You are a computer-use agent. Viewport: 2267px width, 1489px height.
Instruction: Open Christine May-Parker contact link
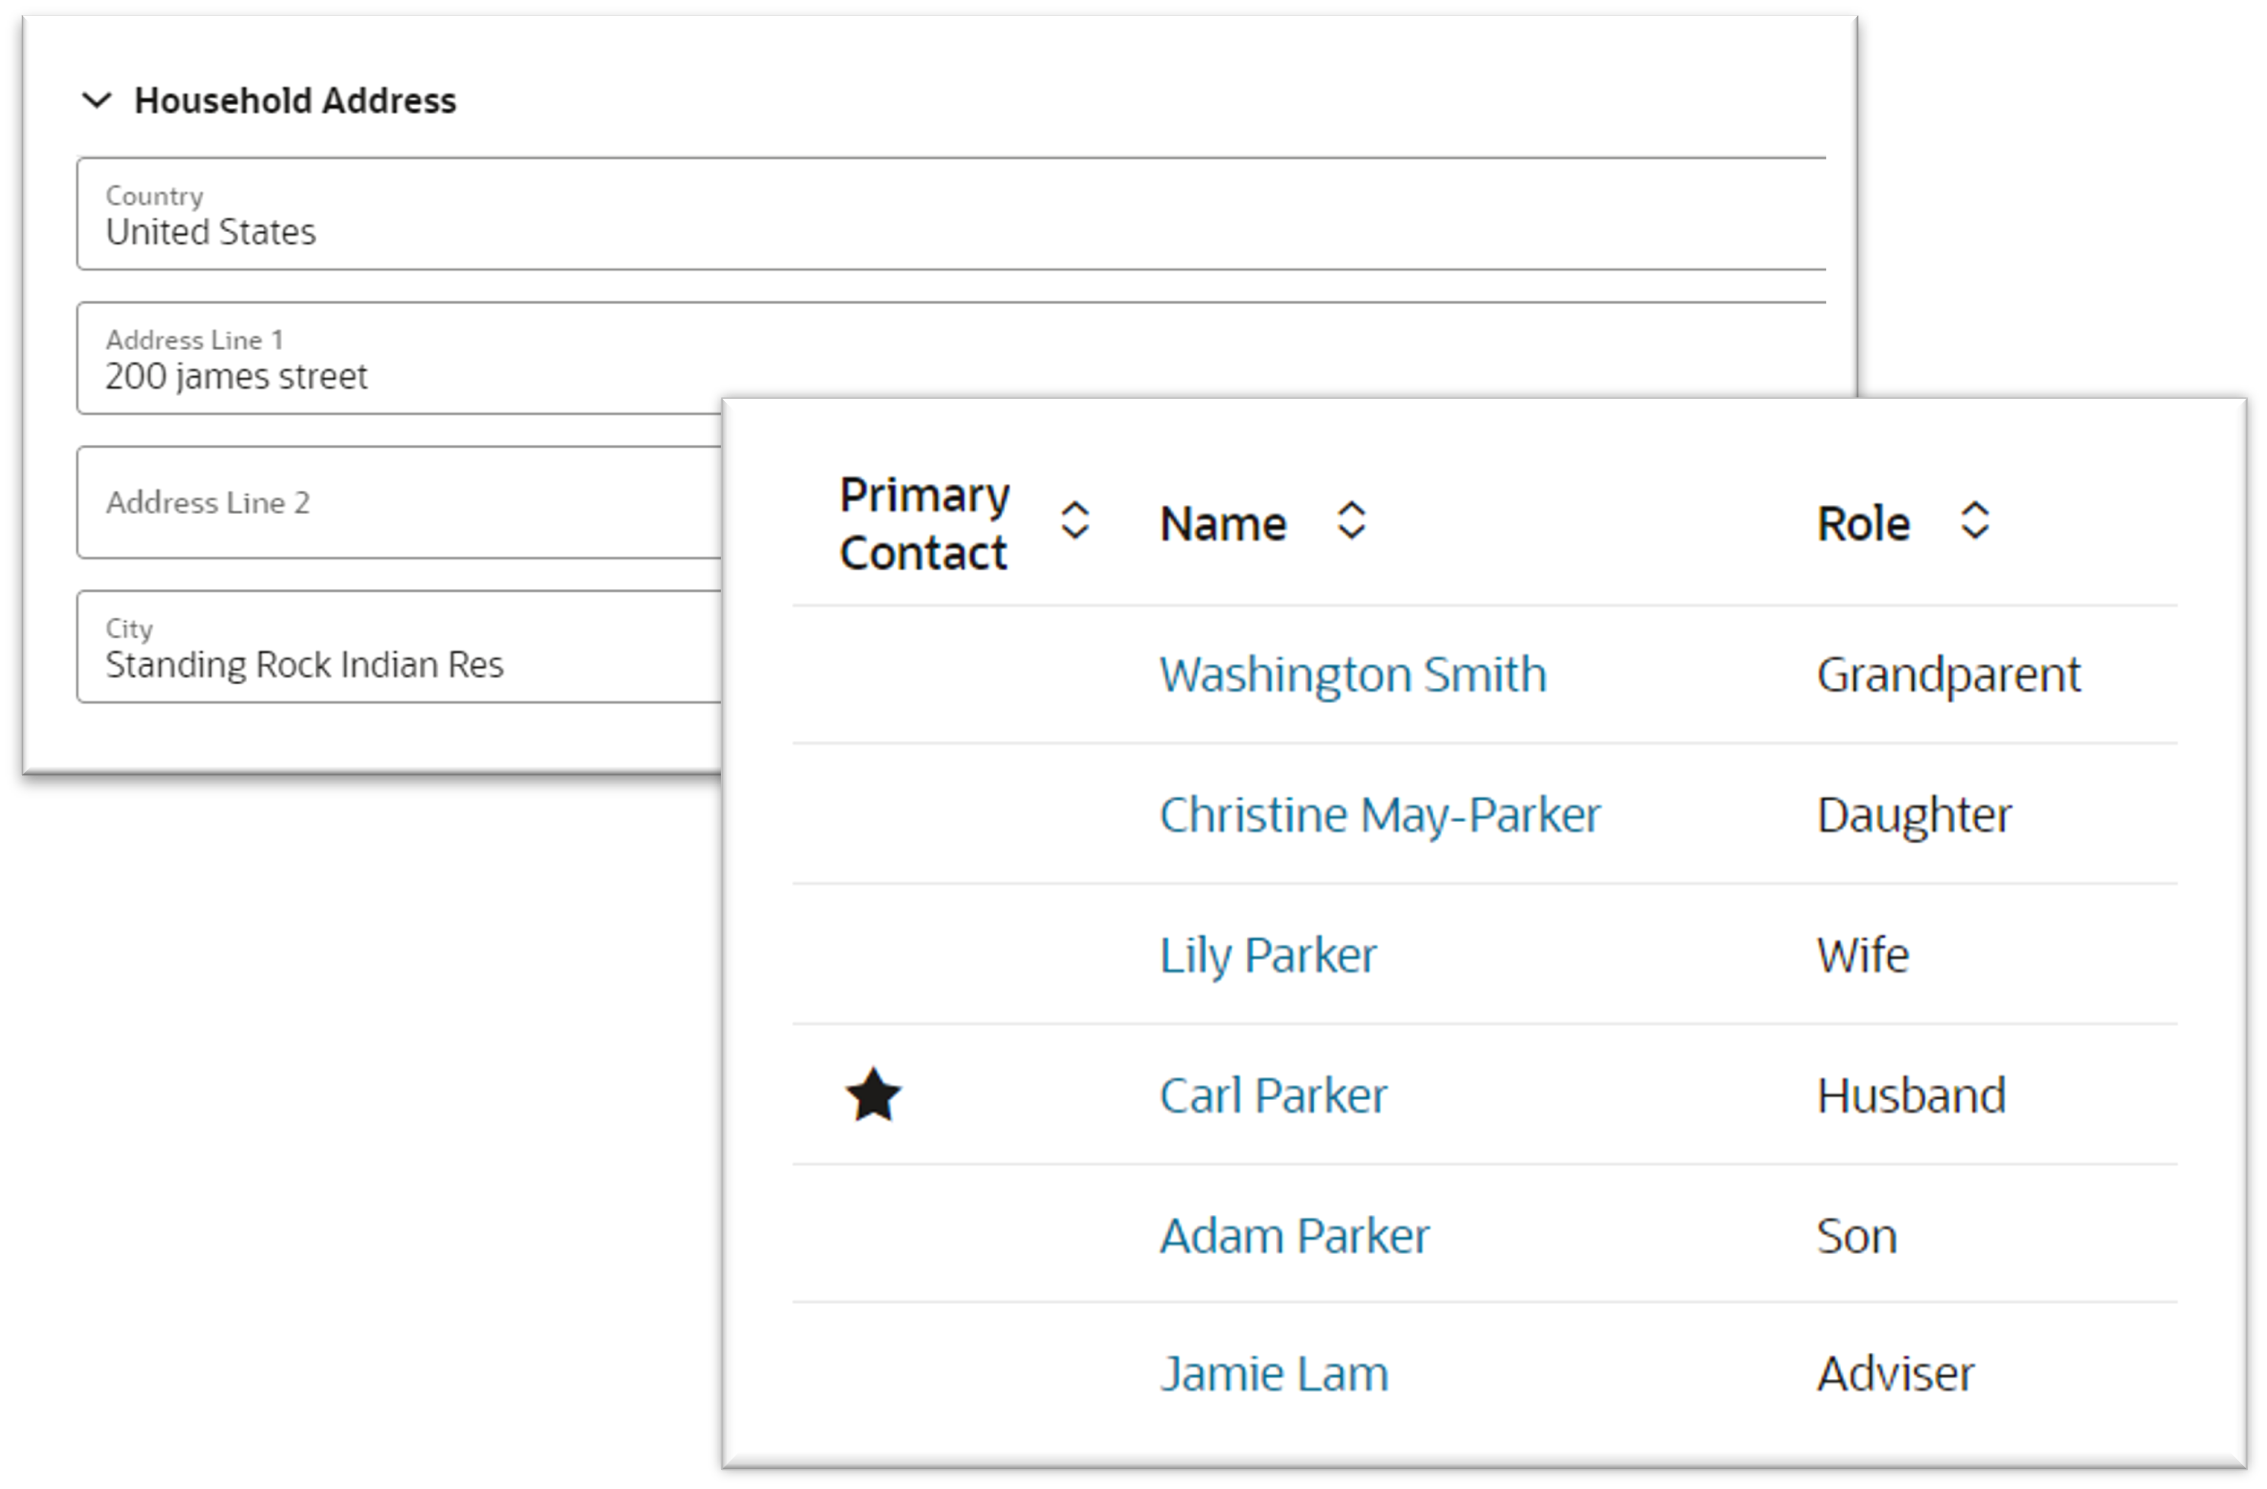[1379, 815]
